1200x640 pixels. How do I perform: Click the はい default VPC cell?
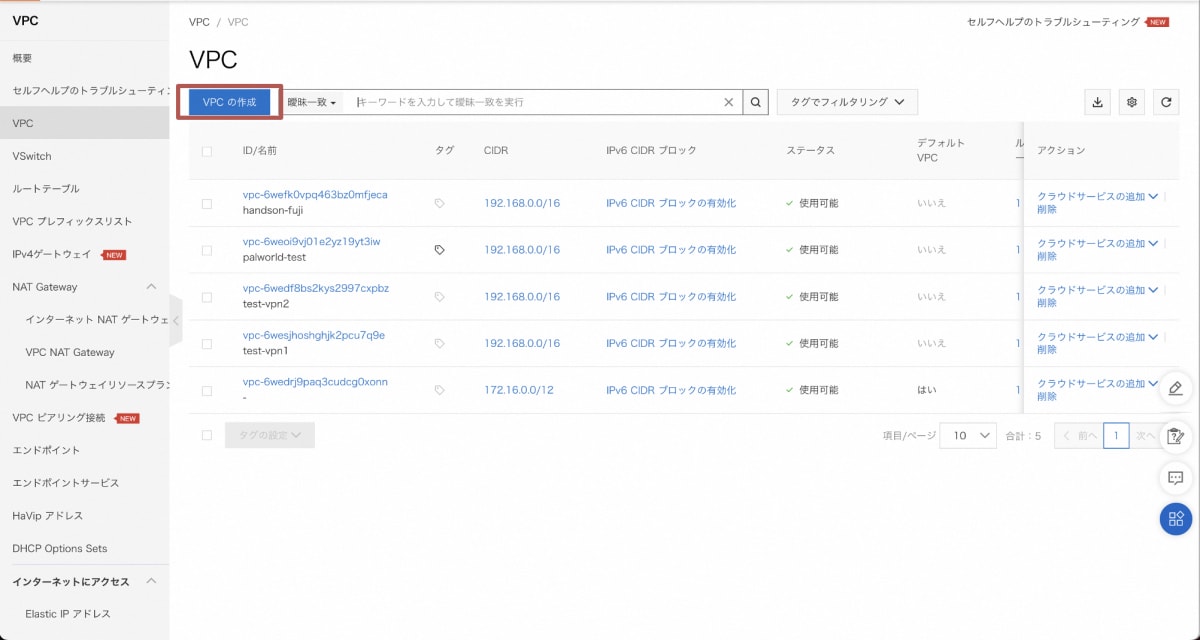click(x=927, y=390)
